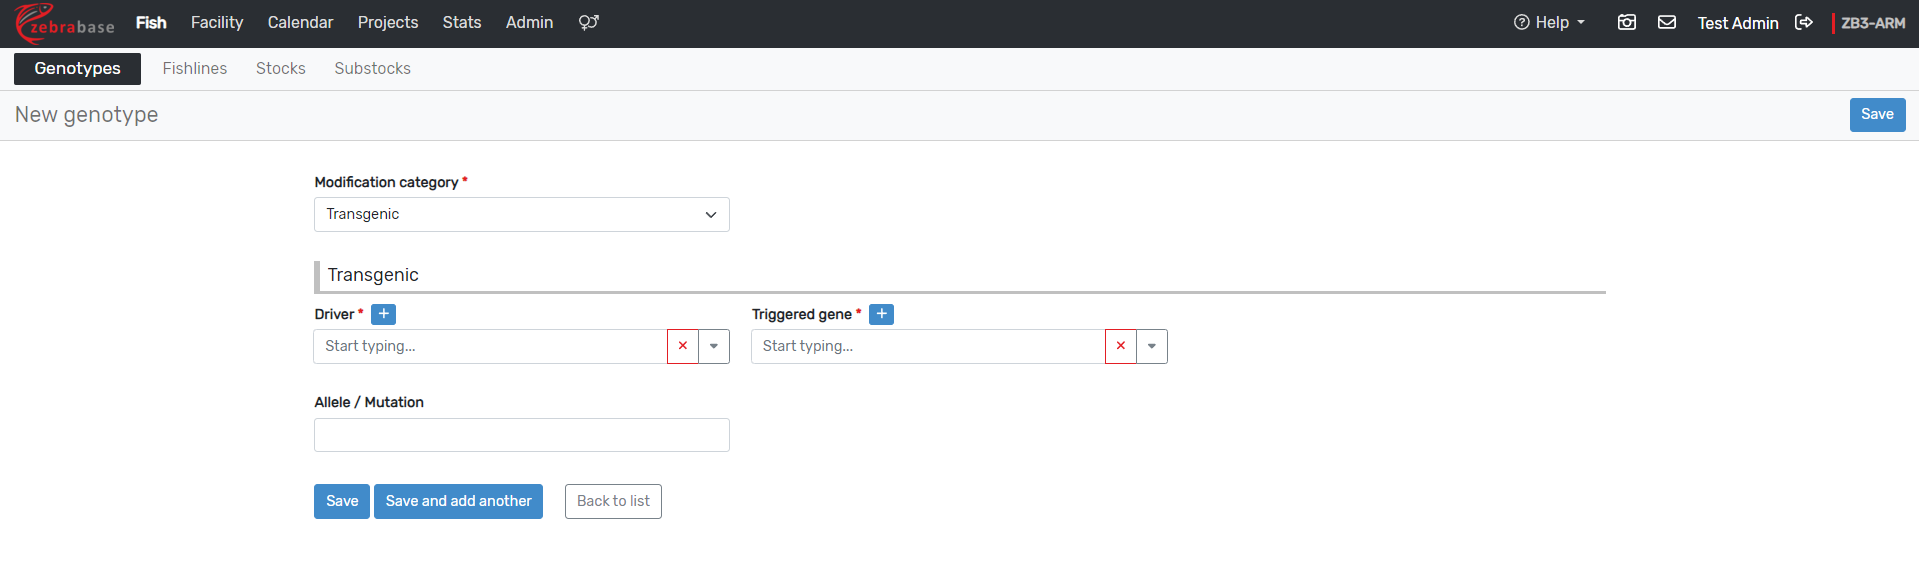Add new Driver with plus icon
Image resolution: width=1919 pixels, height=574 pixels.
click(383, 314)
